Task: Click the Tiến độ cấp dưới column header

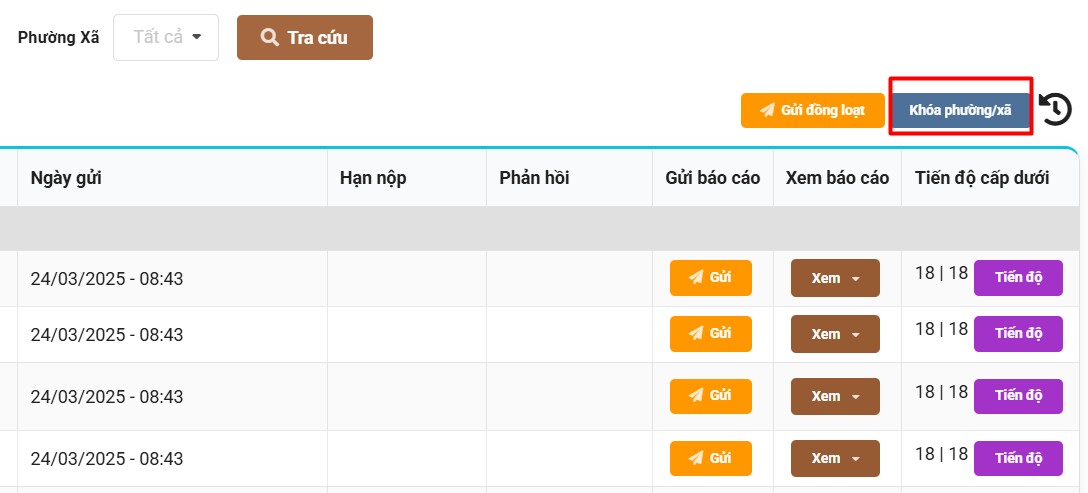Action: (981, 178)
